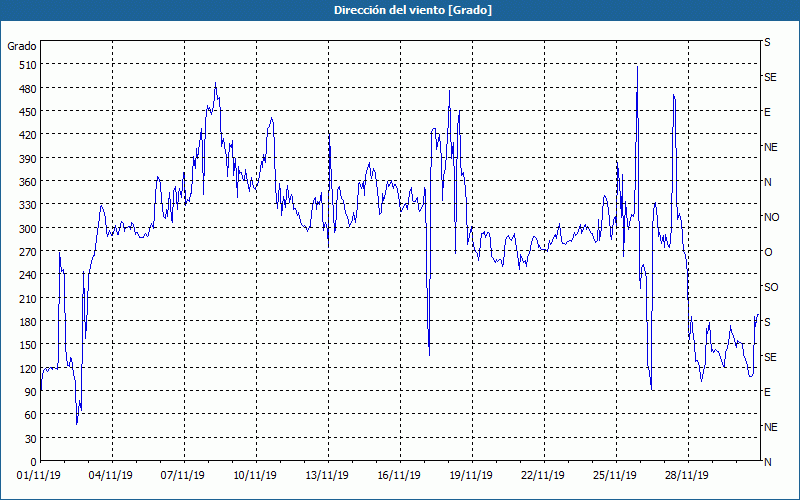
Task: Click the date label 13/11/19
Action: tap(327, 476)
